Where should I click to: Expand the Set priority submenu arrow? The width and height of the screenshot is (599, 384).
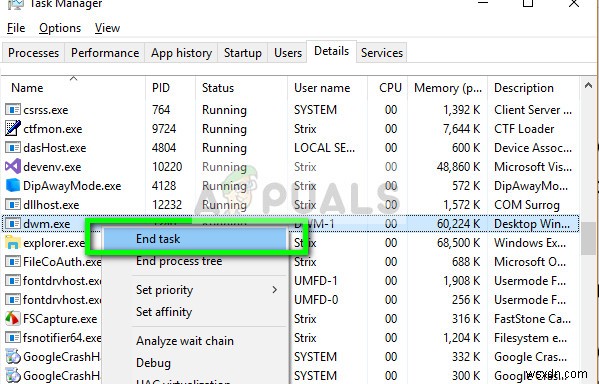click(x=275, y=290)
